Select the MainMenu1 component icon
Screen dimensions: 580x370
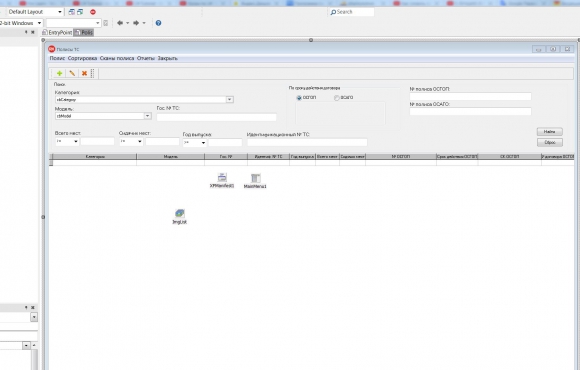[256, 178]
